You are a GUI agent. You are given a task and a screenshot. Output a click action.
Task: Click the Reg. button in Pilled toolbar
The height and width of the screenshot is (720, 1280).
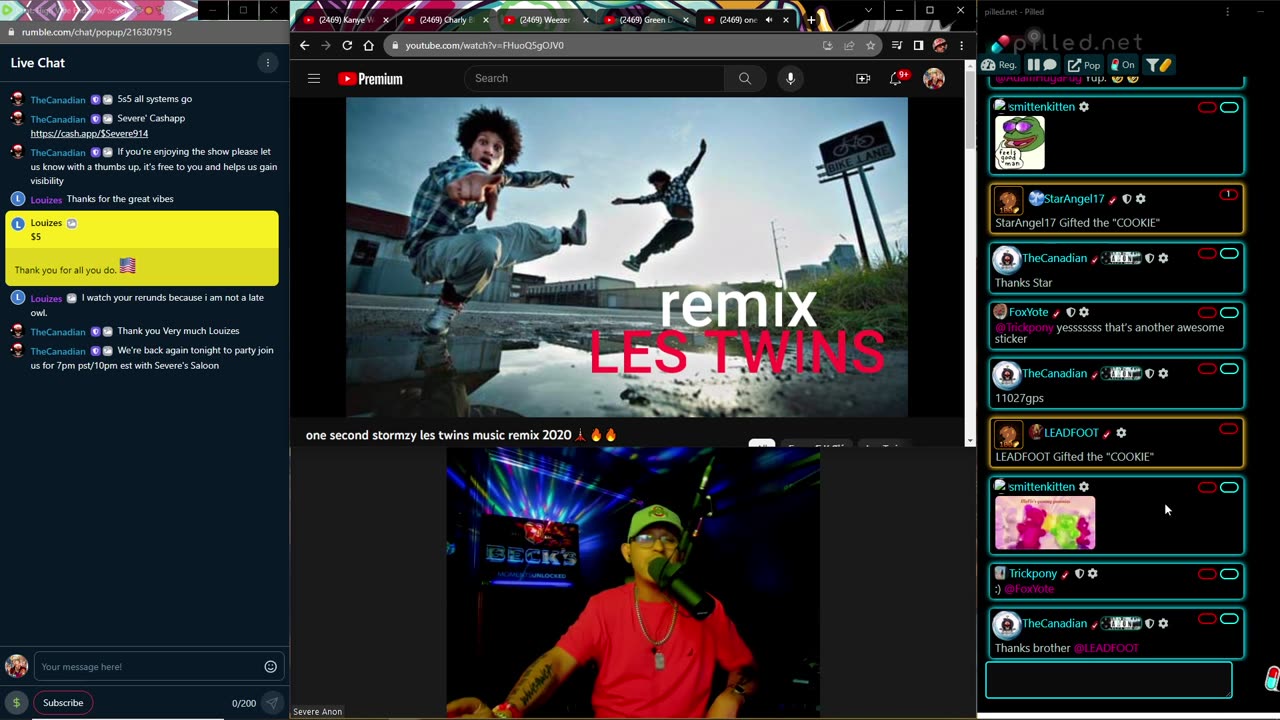pos(1001,65)
